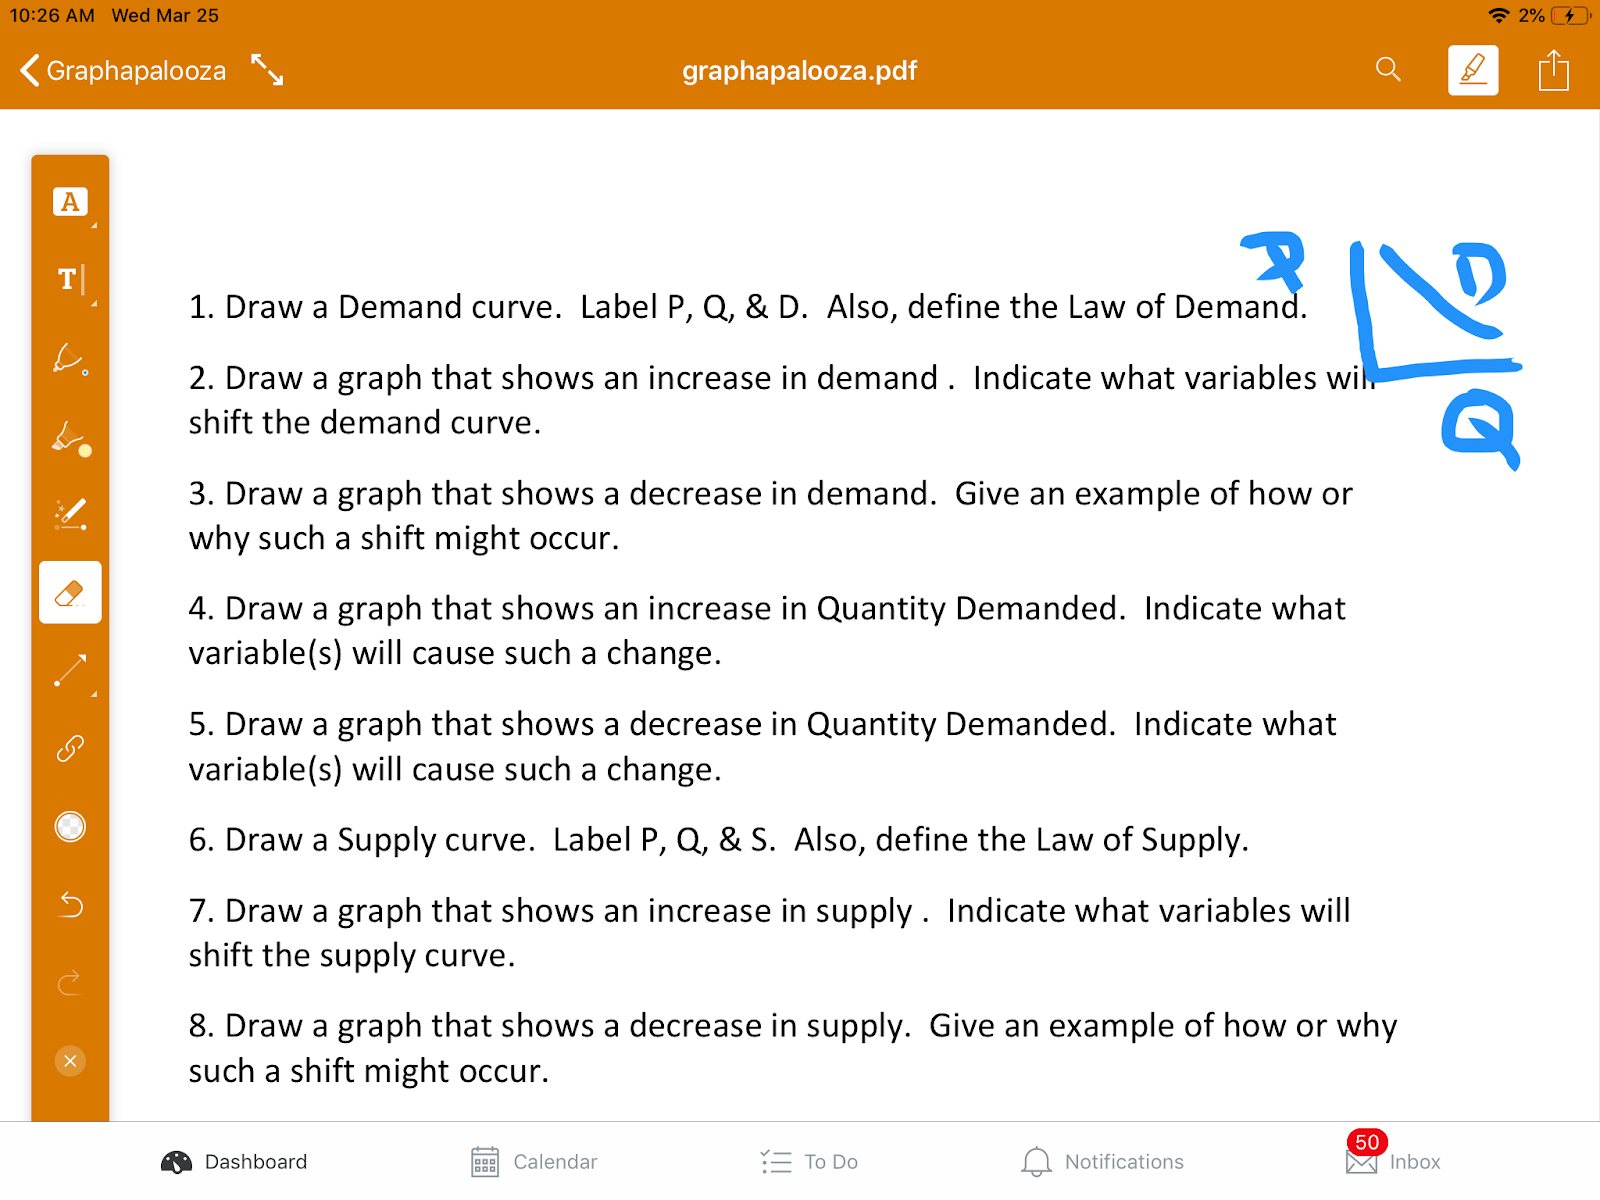1600x1200 pixels.
Task: Go back to Graphapalooza
Action: 123,71
